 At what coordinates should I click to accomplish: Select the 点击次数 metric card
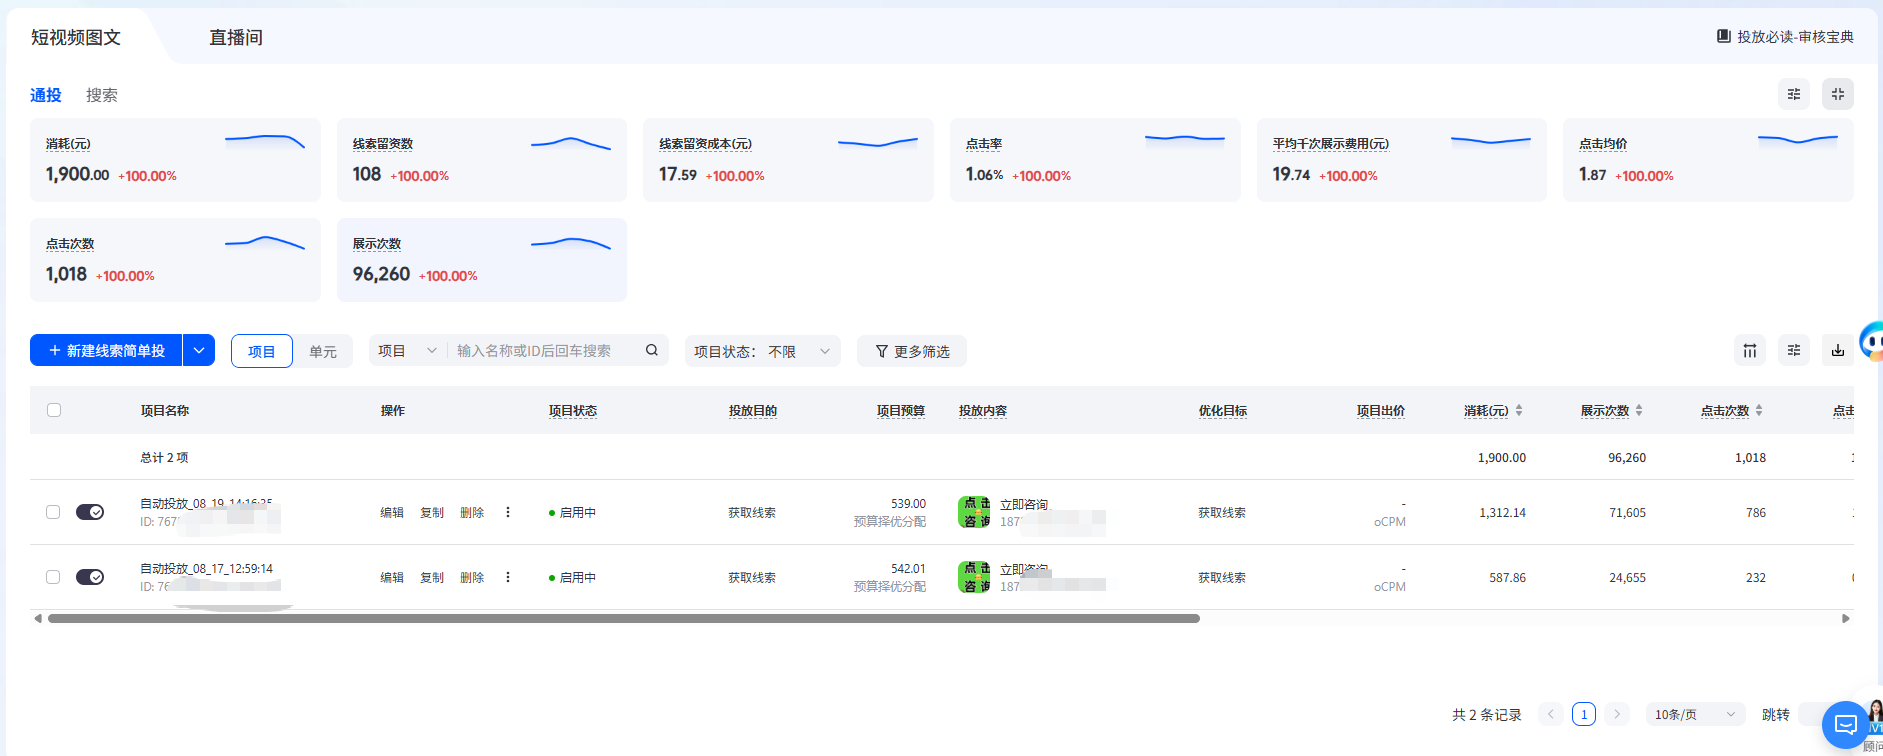(176, 260)
